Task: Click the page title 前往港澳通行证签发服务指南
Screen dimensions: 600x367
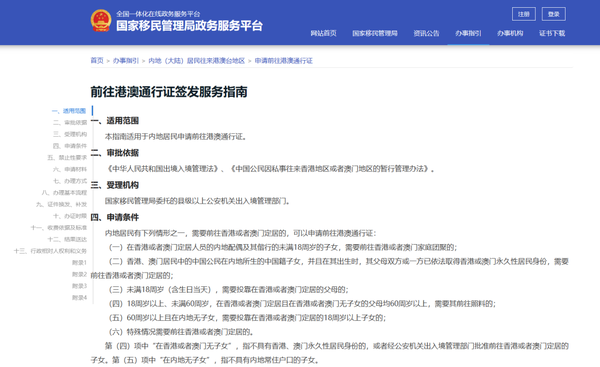Action: coord(169,92)
